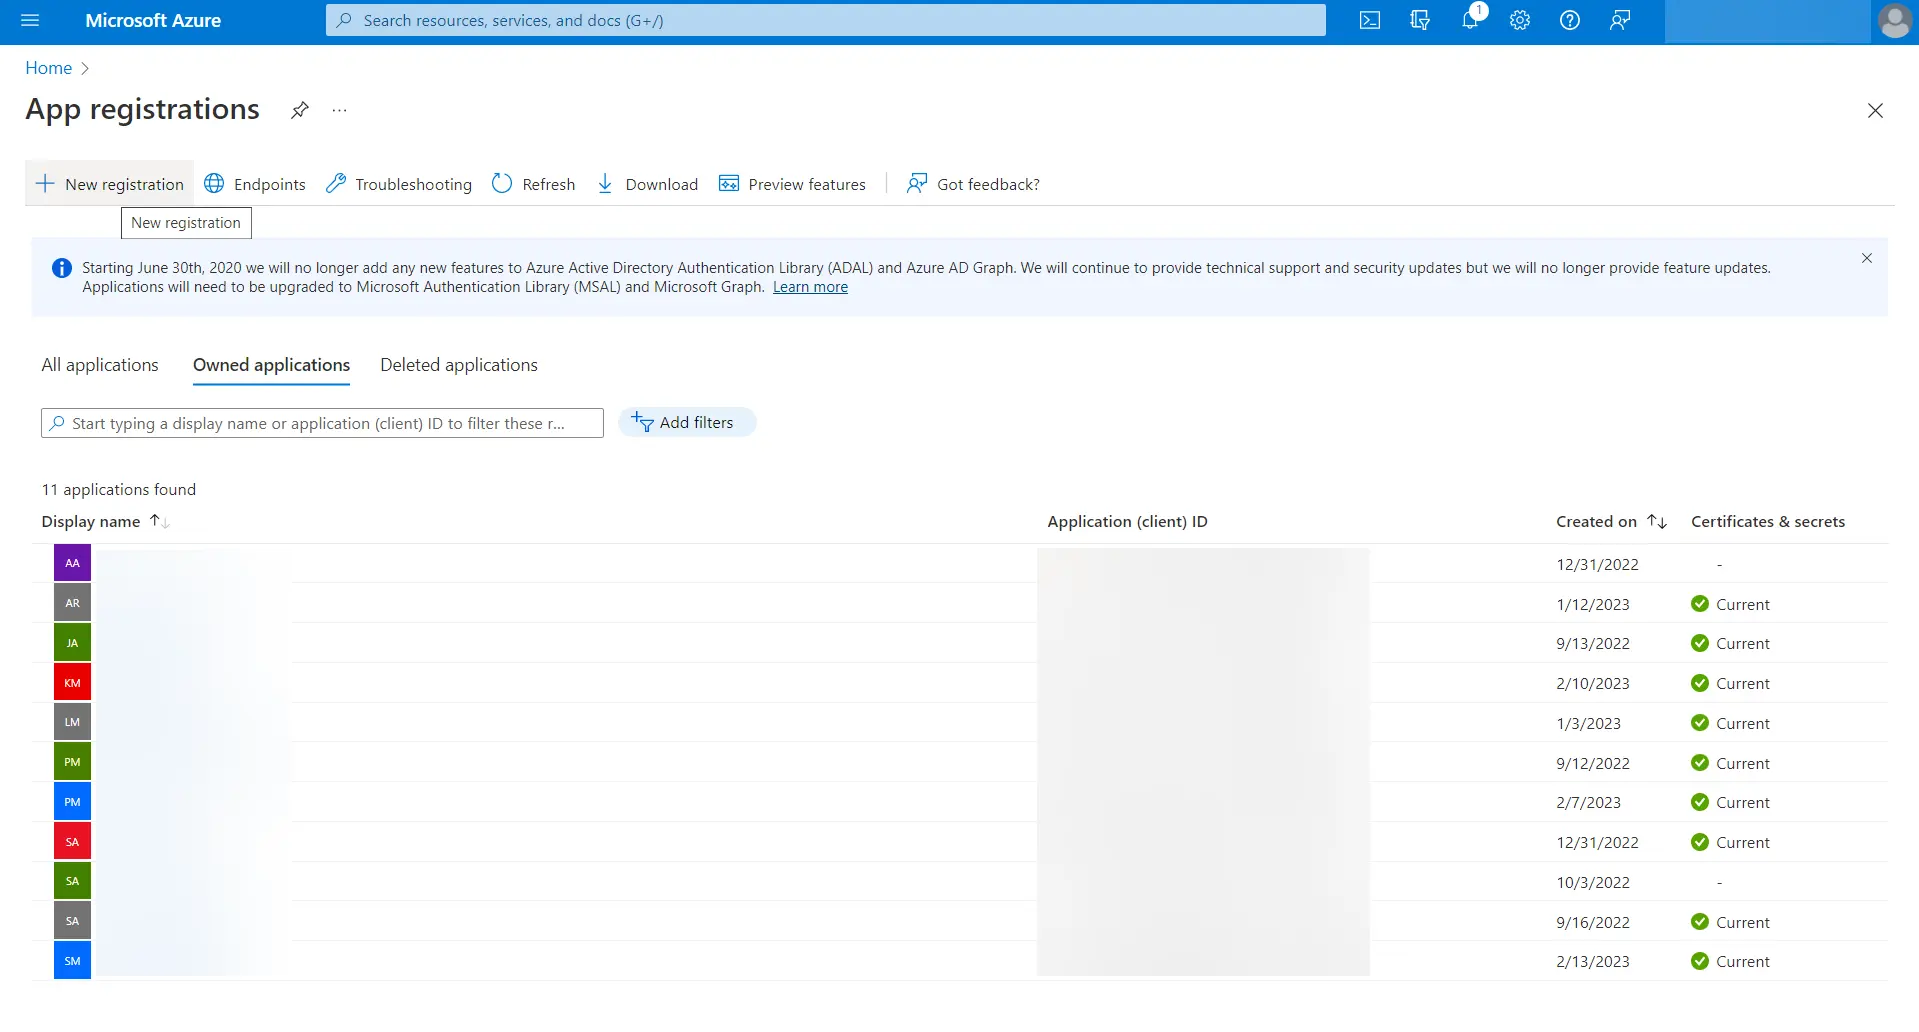Open the notifications bell

1470,20
